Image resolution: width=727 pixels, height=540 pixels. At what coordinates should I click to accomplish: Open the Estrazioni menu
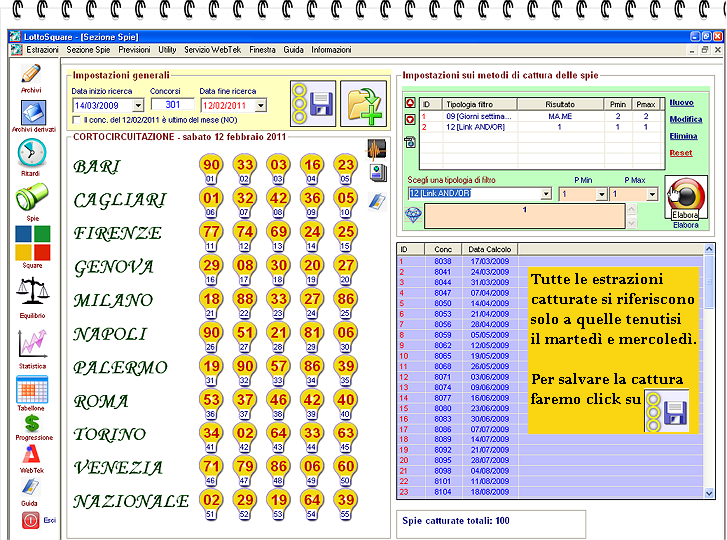click(x=42, y=50)
